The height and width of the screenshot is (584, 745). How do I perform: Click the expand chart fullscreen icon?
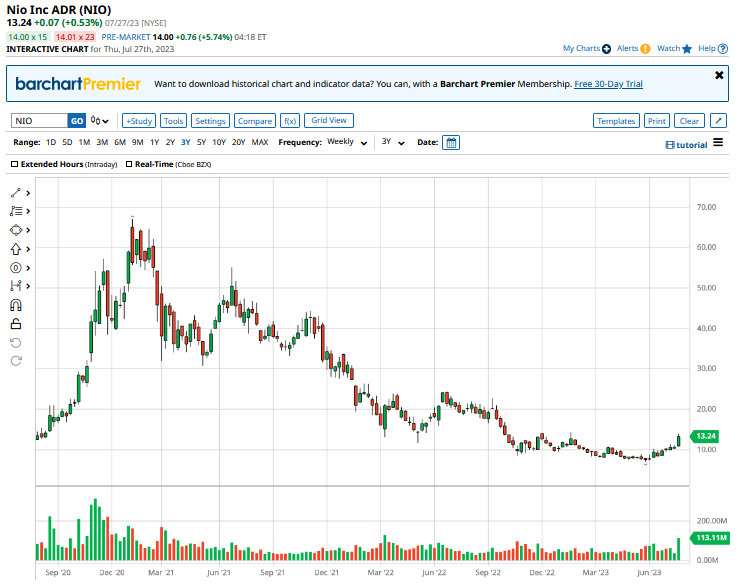tap(718, 121)
